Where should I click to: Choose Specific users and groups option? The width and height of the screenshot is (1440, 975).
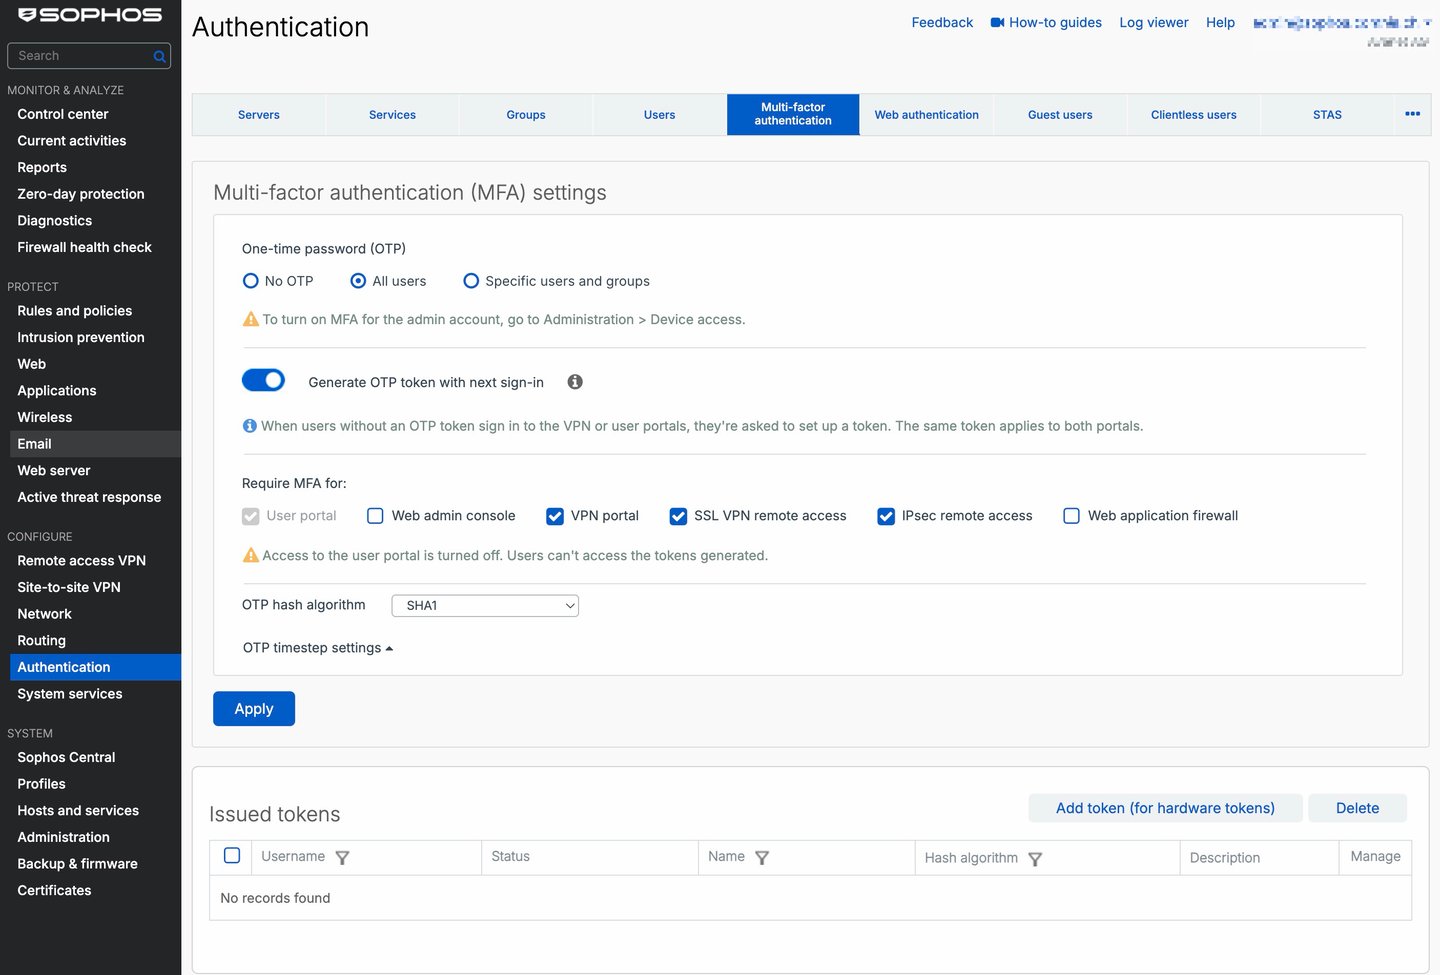[471, 281]
